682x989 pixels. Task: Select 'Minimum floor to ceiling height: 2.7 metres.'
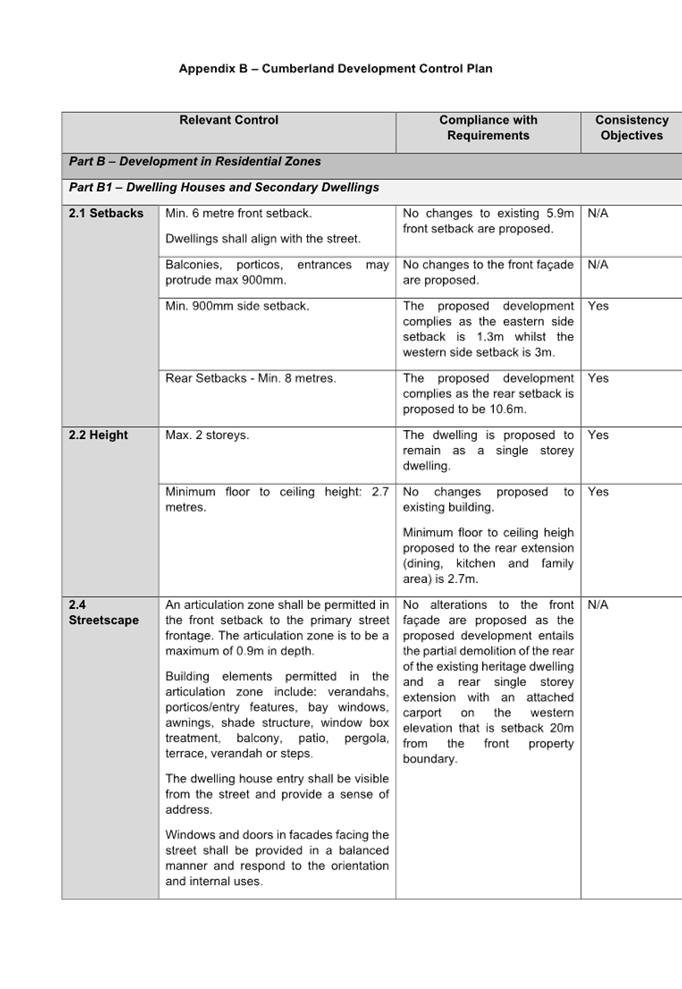click(277, 500)
